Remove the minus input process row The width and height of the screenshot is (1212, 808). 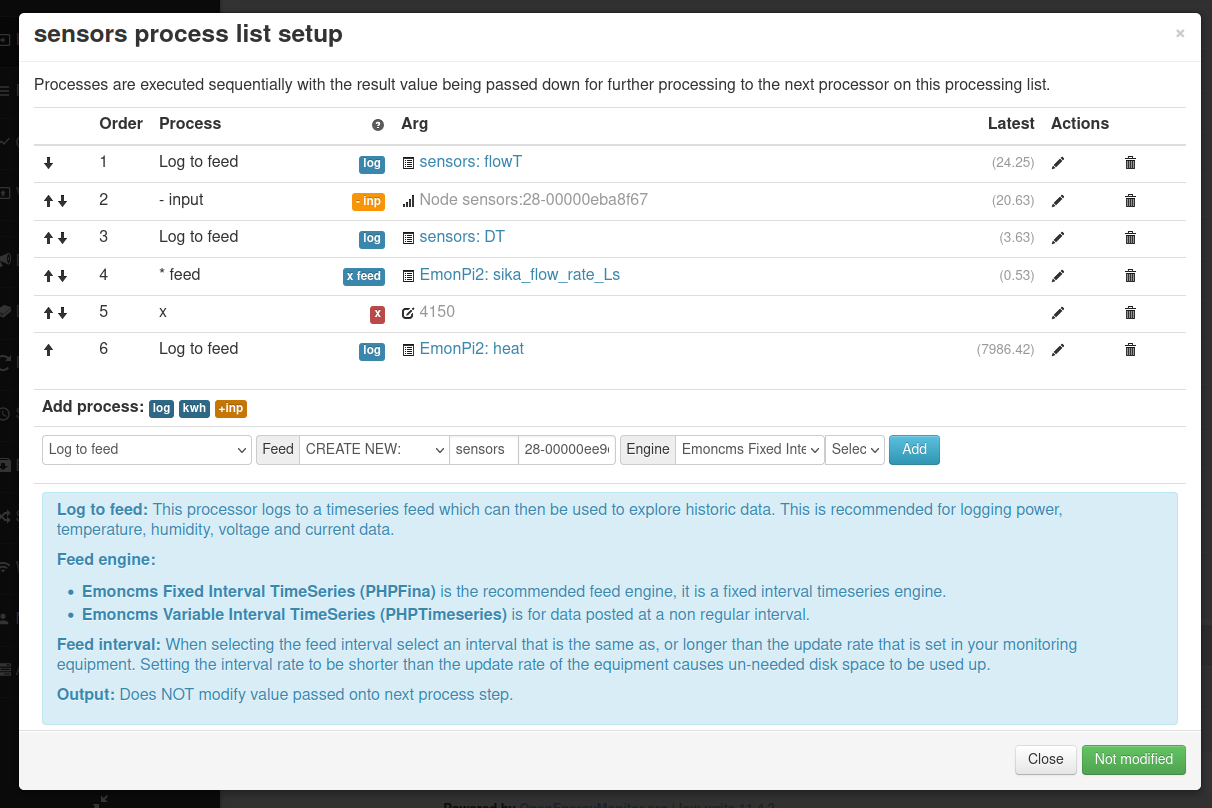tap(1130, 201)
